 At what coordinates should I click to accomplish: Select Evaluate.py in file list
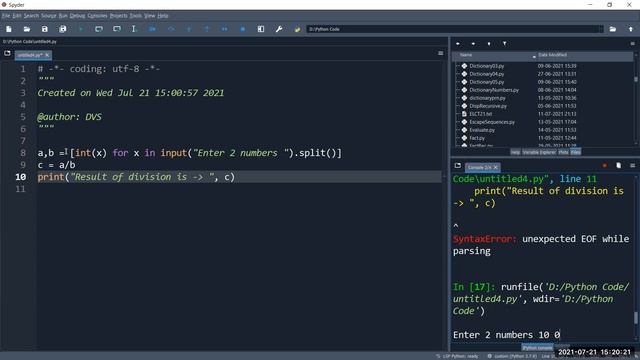482,130
